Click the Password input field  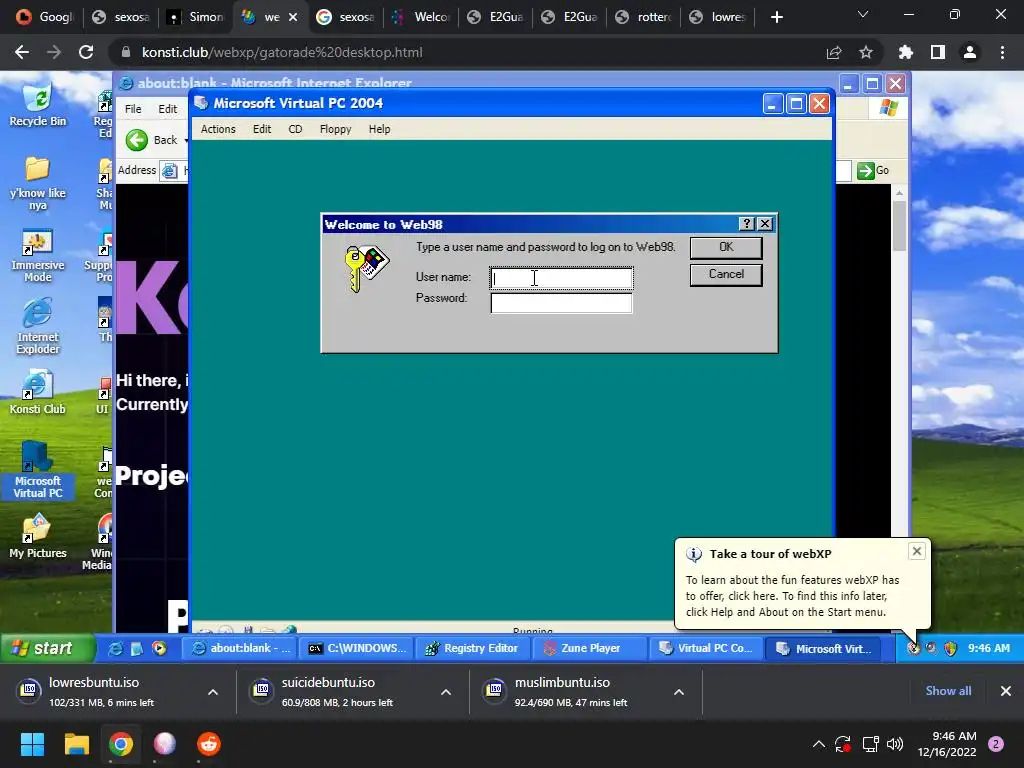point(562,303)
